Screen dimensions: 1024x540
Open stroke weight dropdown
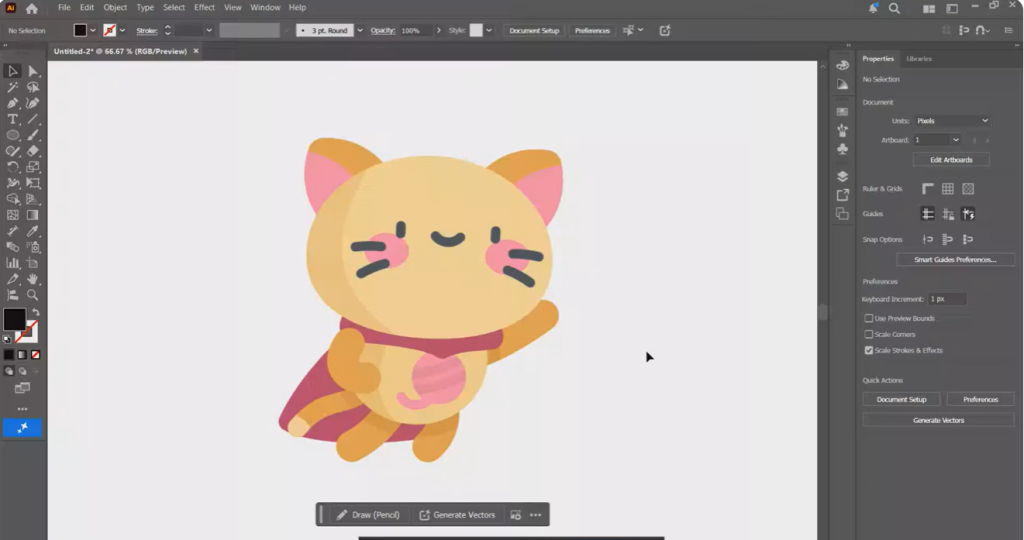click(x=209, y=31)
